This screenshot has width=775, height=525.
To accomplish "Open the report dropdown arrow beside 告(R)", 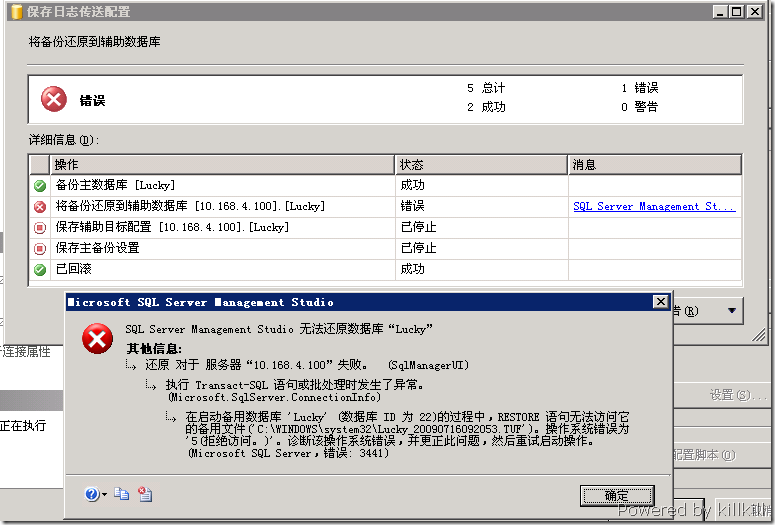I will click(x=732, y=311).
